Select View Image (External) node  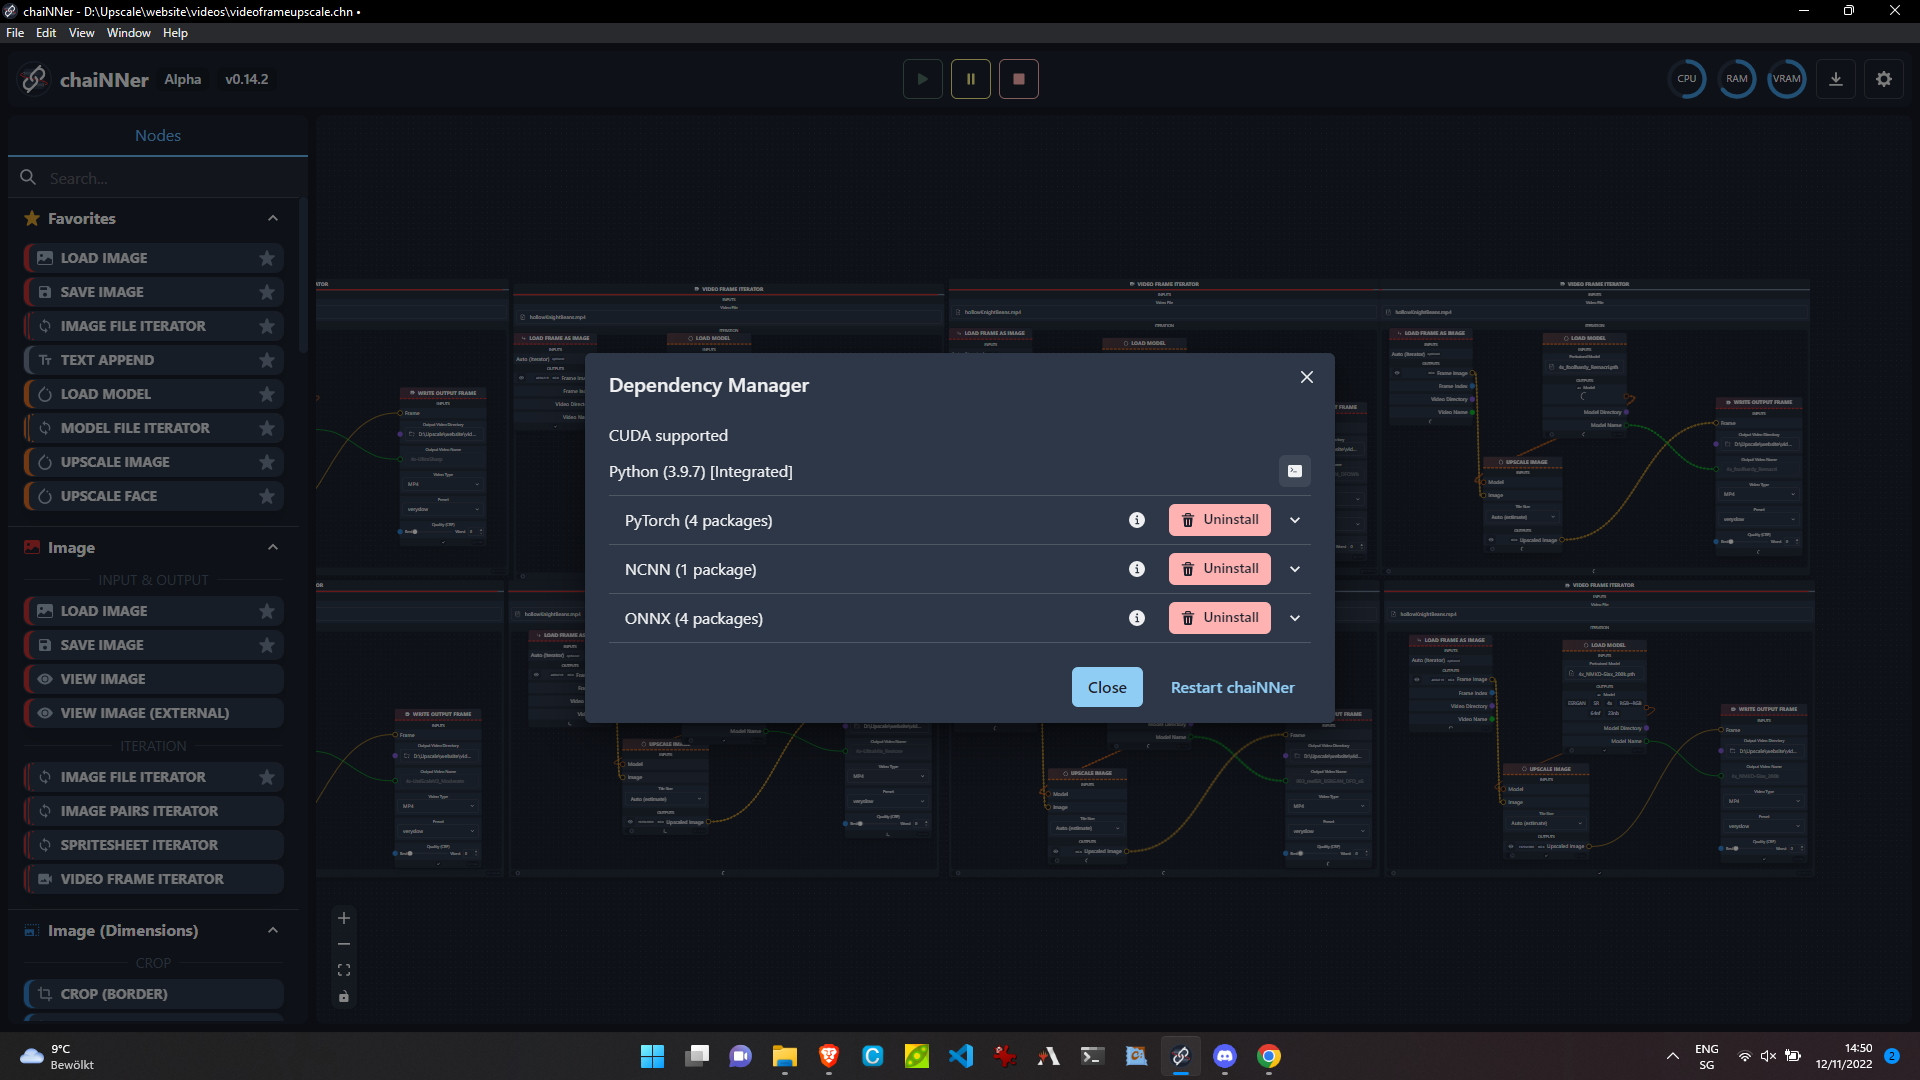[x=153, y=713]
